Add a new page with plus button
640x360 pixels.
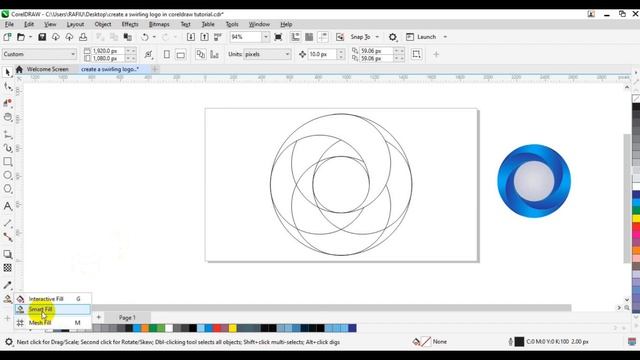[98, 317]
